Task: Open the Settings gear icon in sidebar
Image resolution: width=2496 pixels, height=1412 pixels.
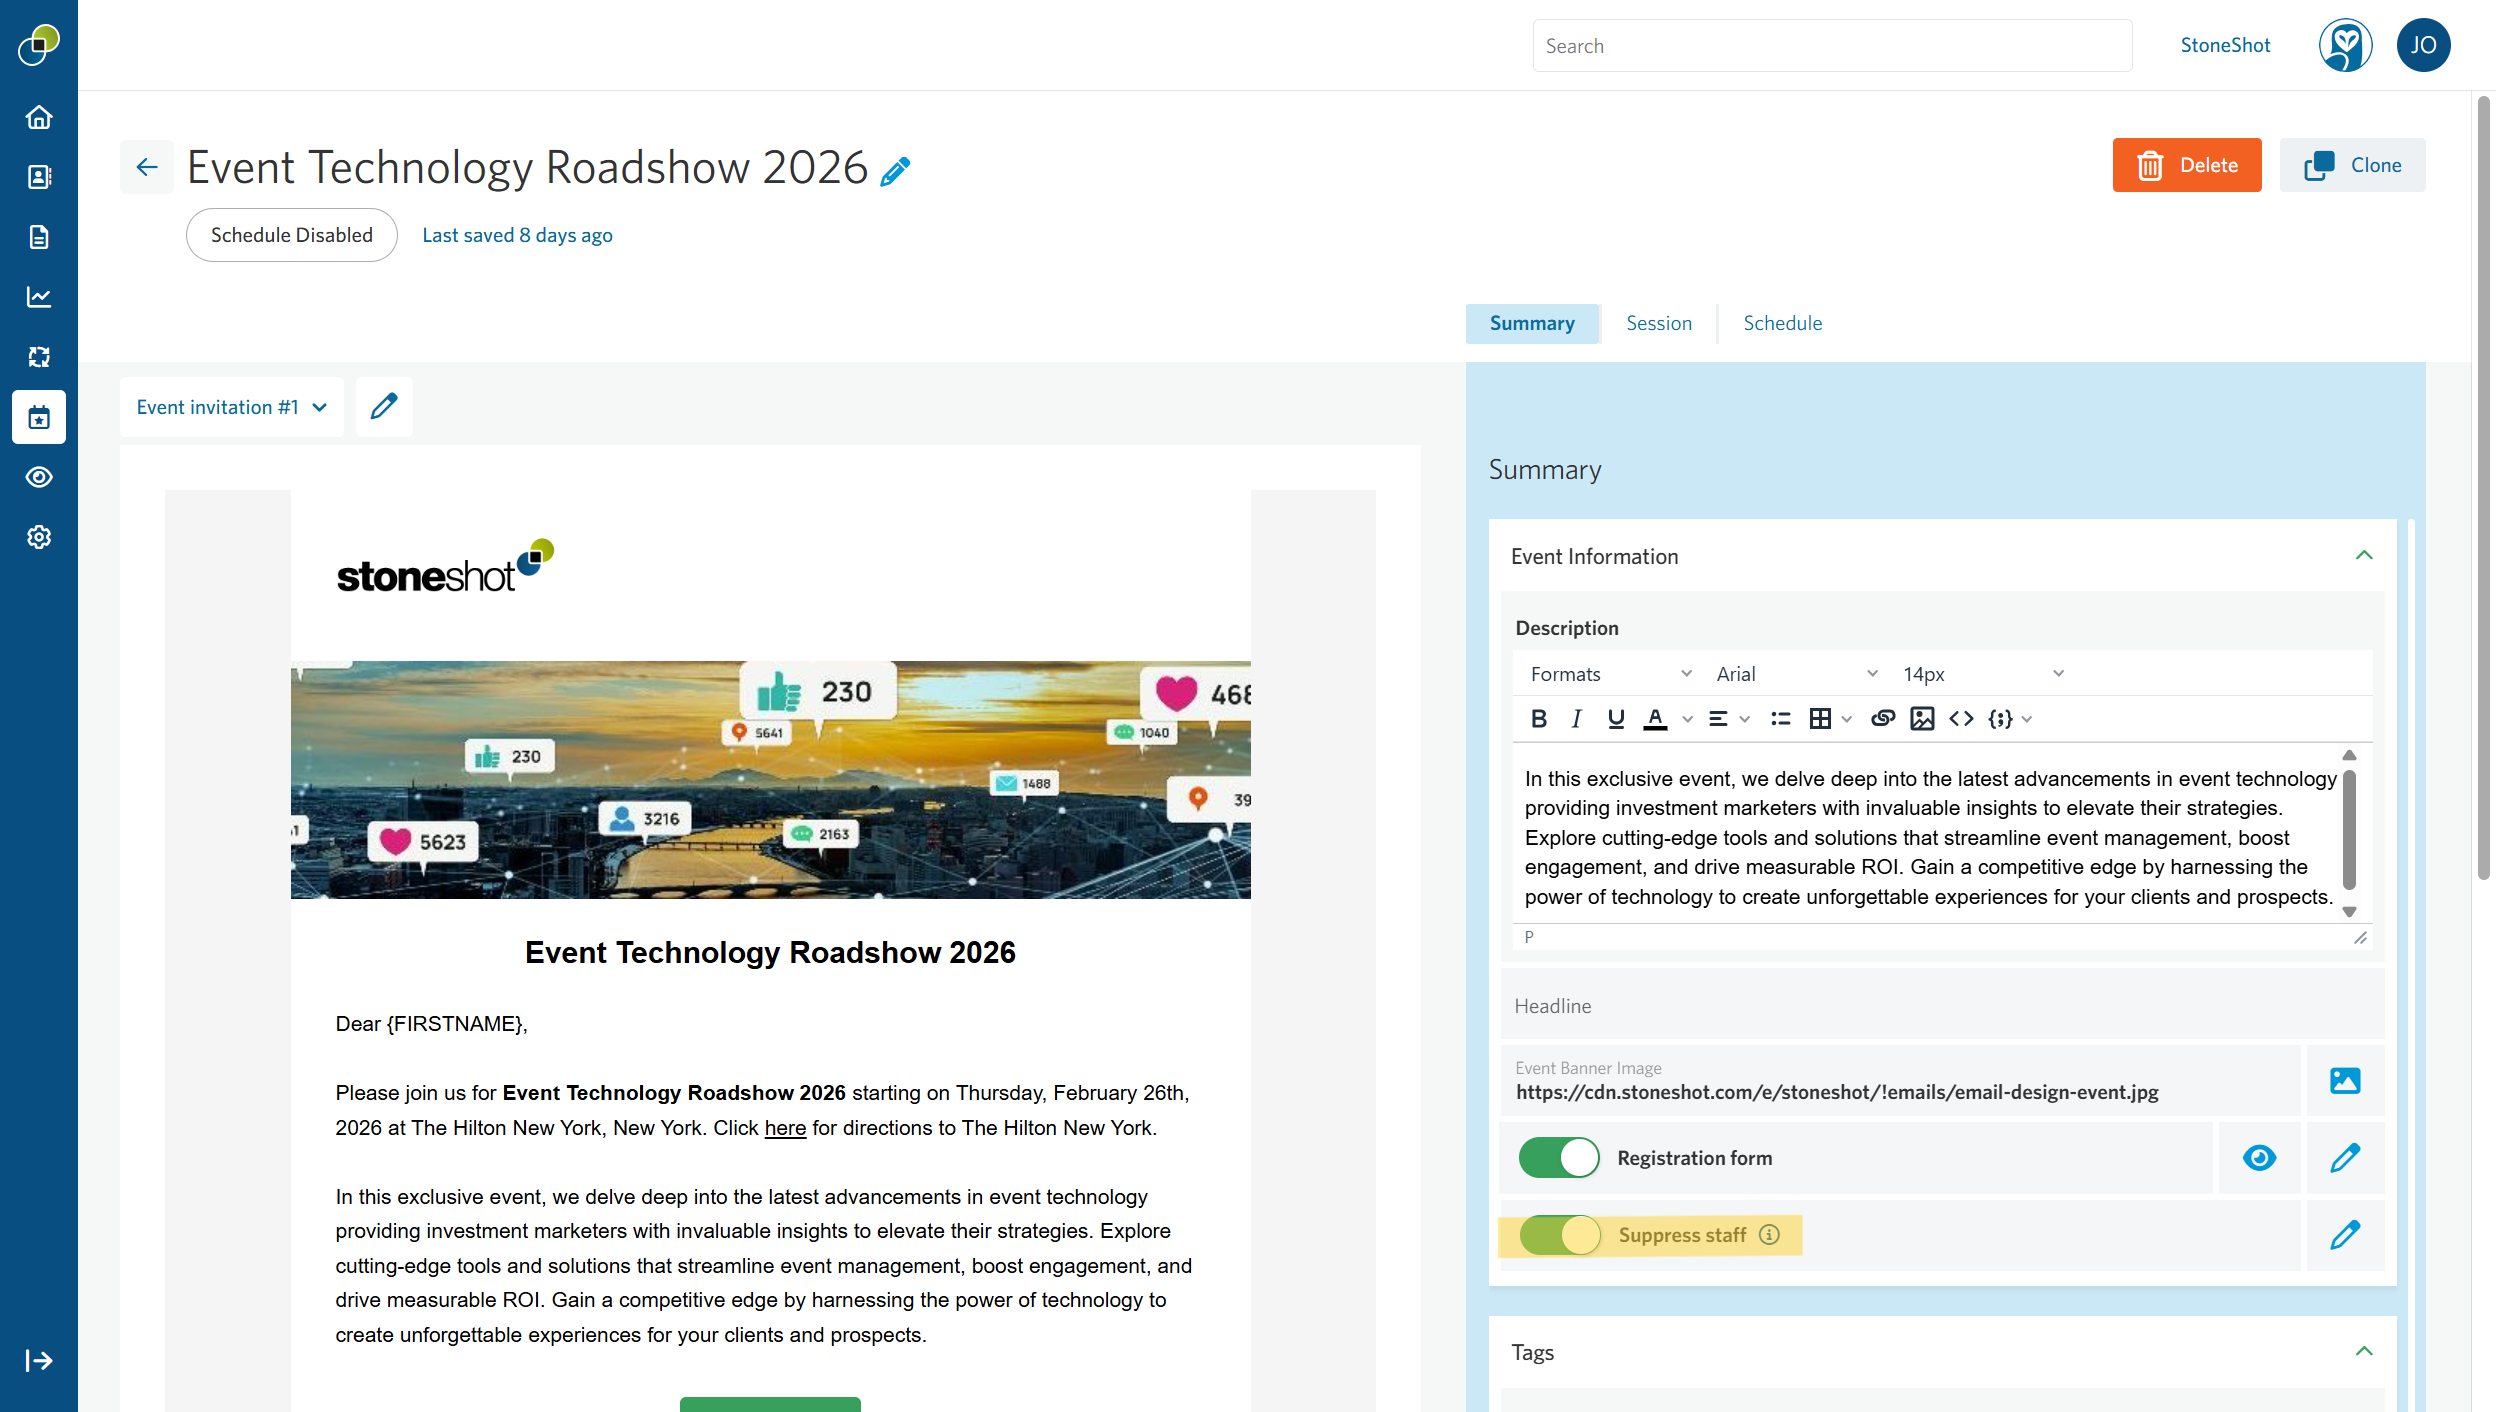Action: pyautogui.click(x=39, y=537)
